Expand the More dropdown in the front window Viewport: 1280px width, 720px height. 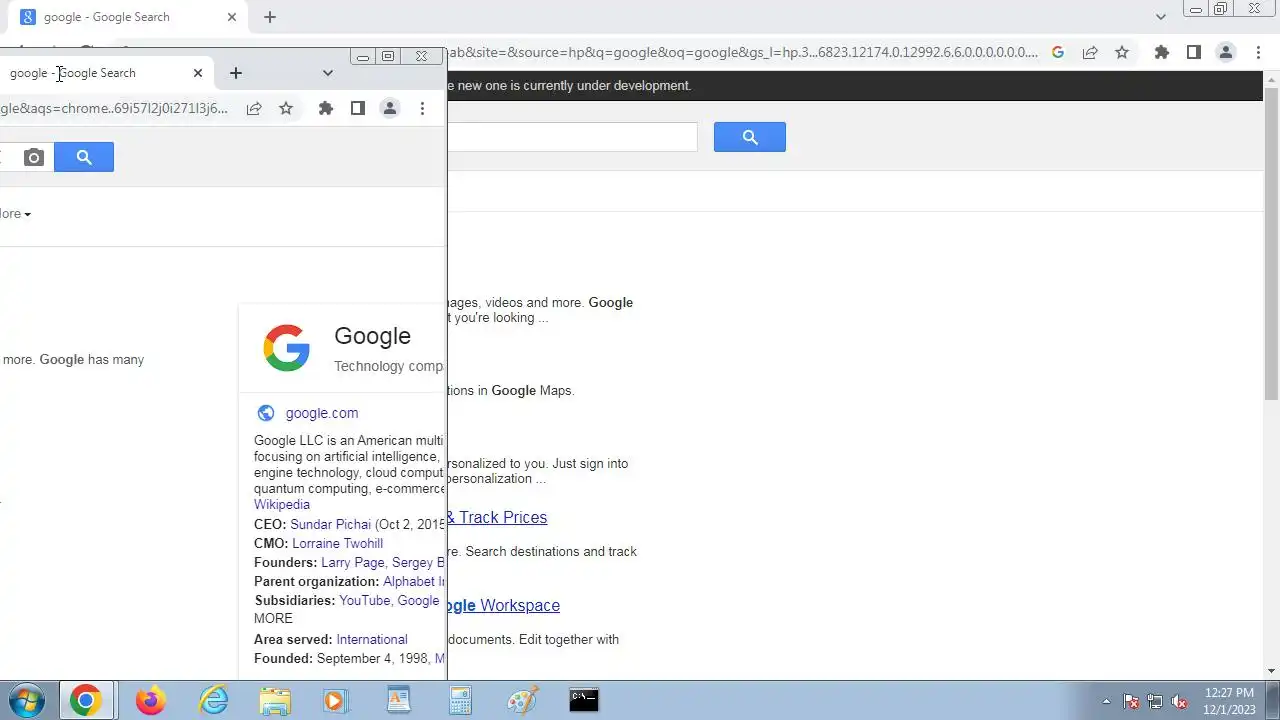[15, 214]
